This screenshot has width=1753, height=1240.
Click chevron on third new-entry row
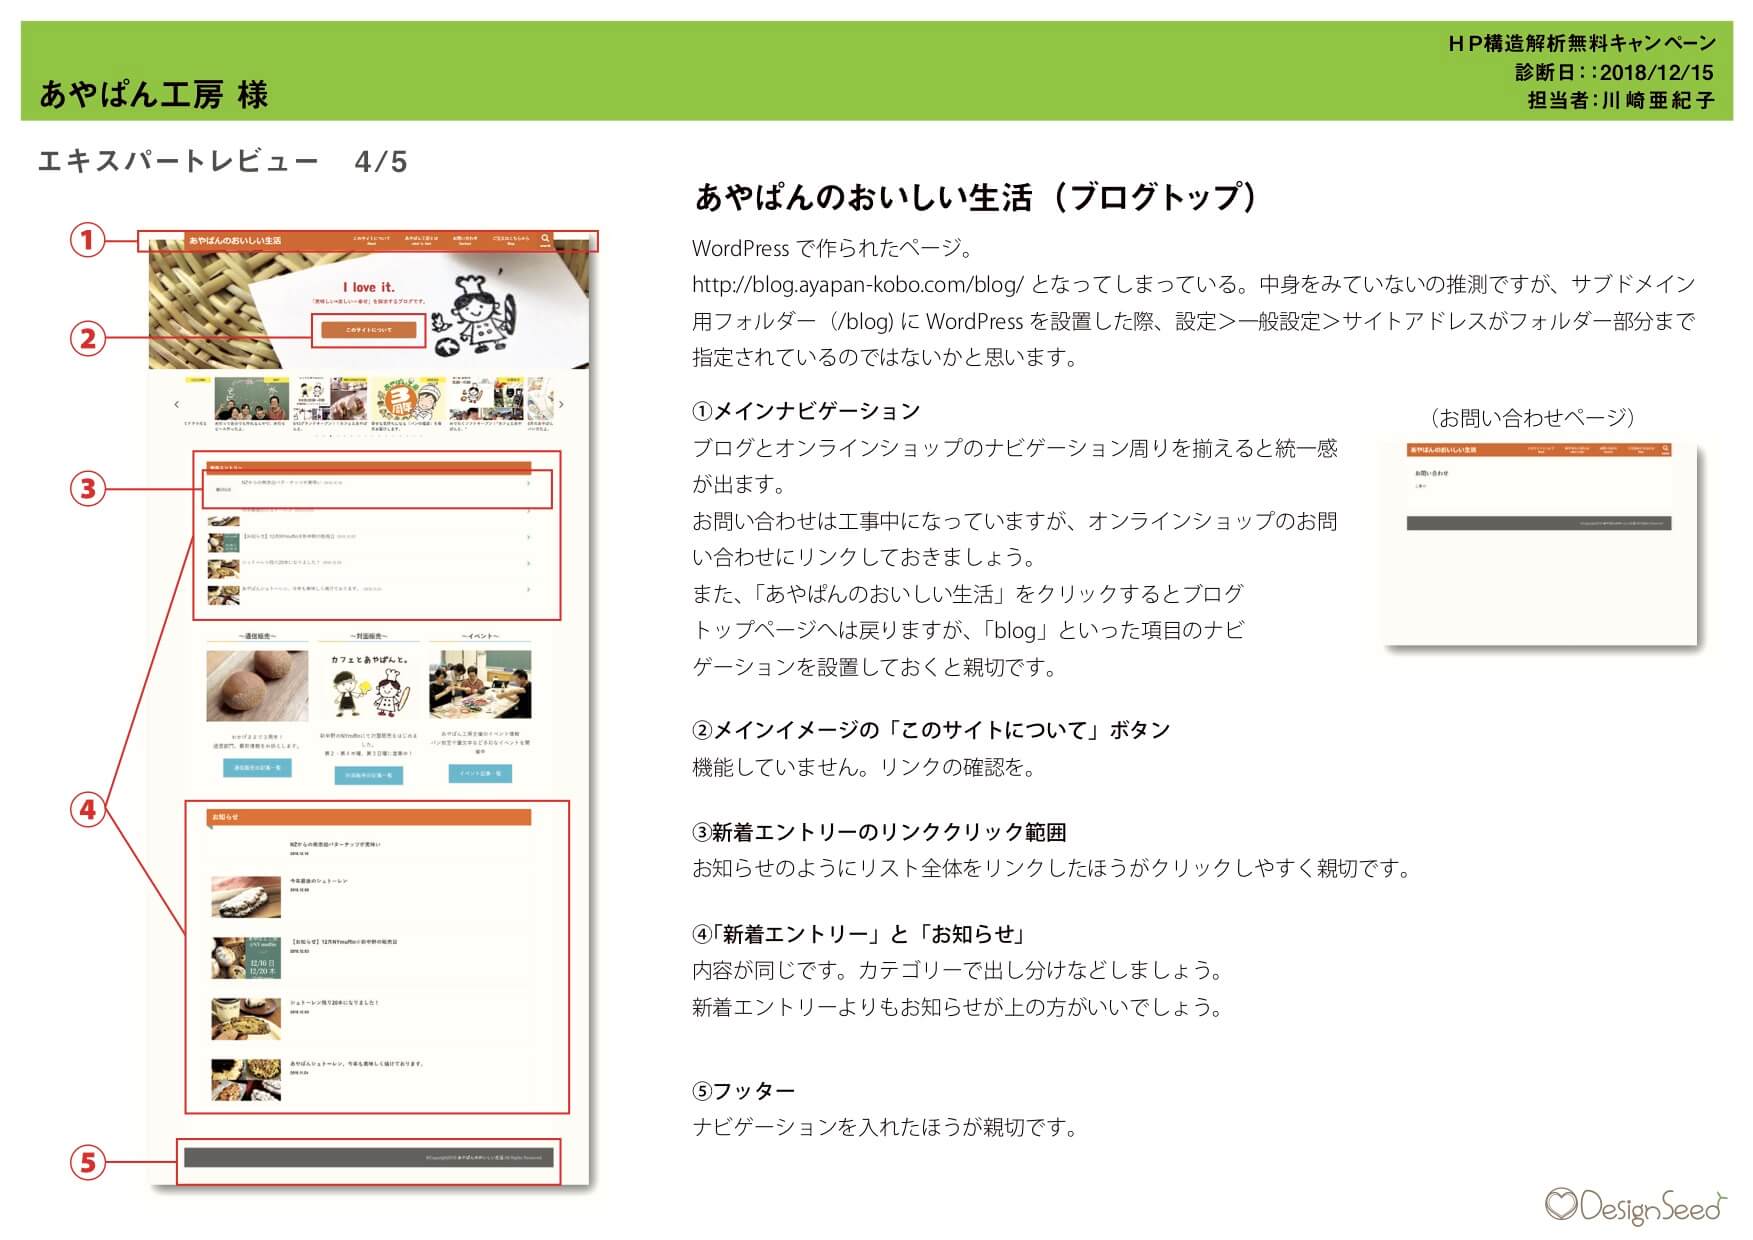point(528,537)
